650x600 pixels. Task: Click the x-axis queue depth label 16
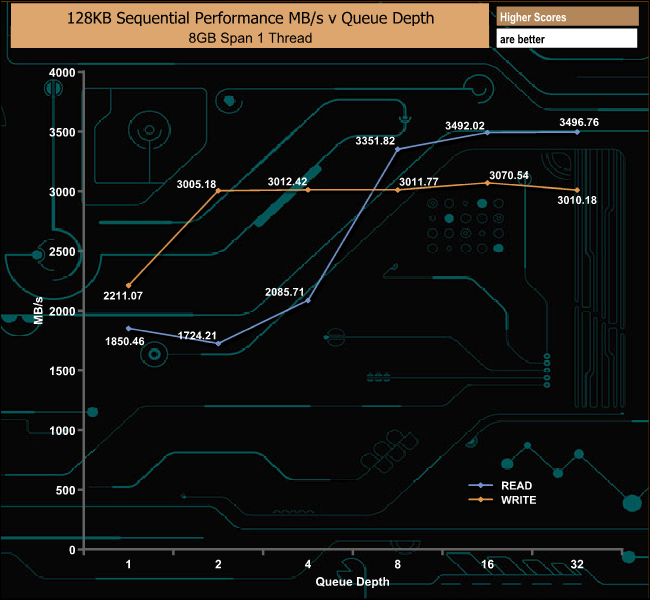[488, 564]
